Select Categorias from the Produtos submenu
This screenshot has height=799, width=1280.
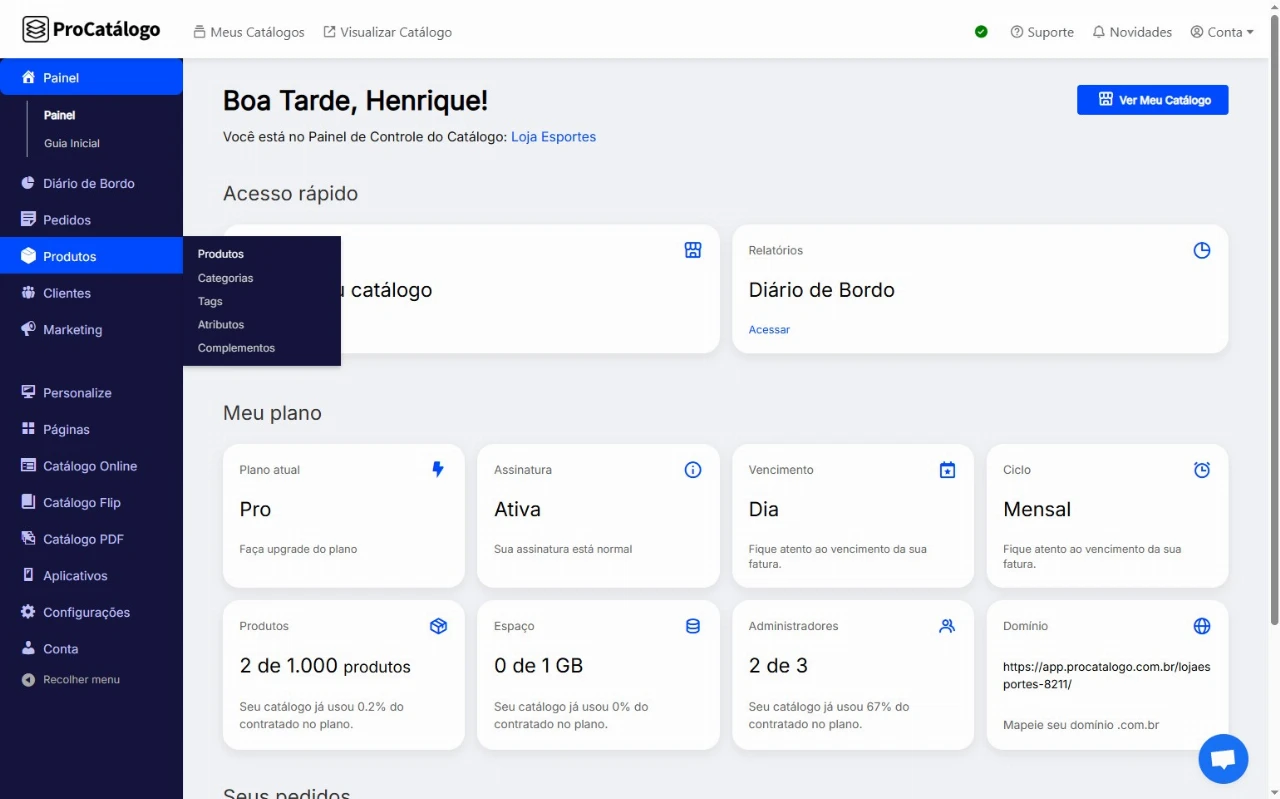[225, 278]
